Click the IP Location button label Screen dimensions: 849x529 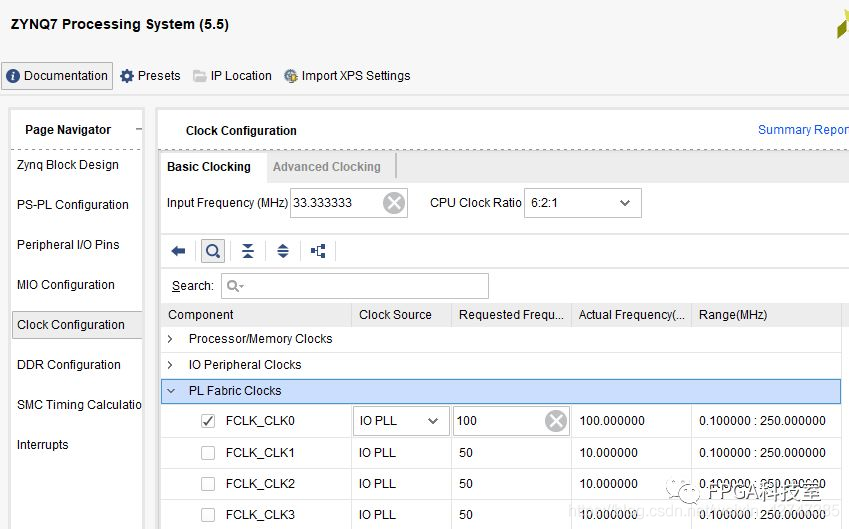241,76
